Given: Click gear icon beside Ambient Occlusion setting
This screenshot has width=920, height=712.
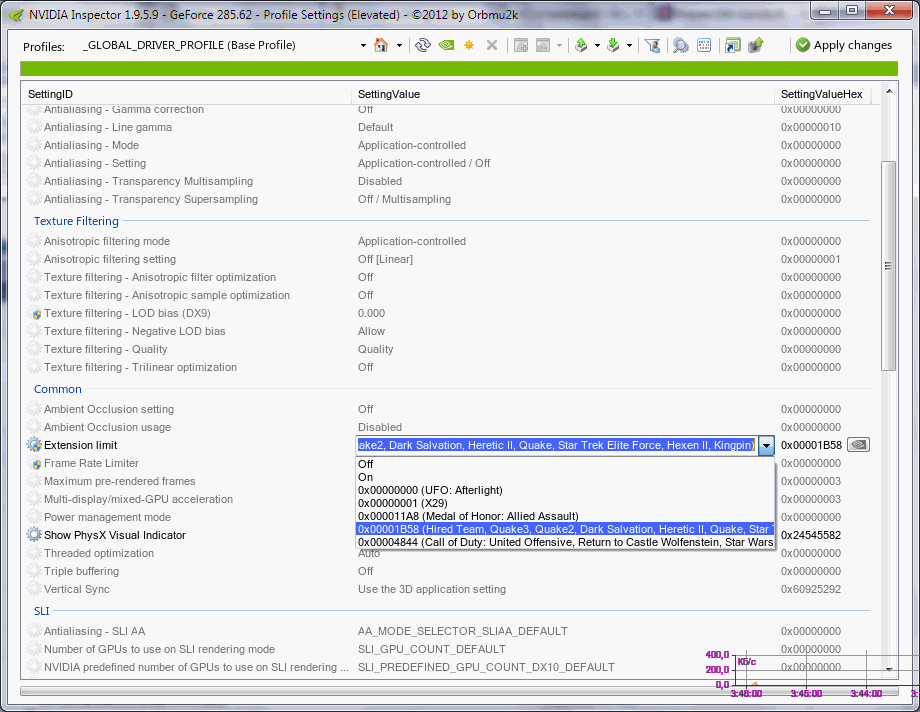Looking at the screenshot, I should 34,409.
